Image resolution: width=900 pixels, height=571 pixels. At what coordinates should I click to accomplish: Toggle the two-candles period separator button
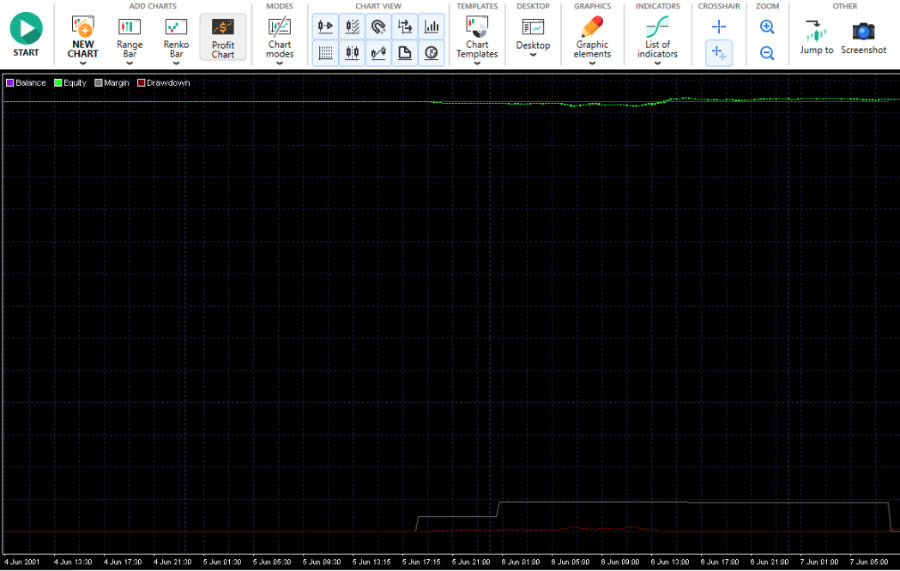coord(352,53)
